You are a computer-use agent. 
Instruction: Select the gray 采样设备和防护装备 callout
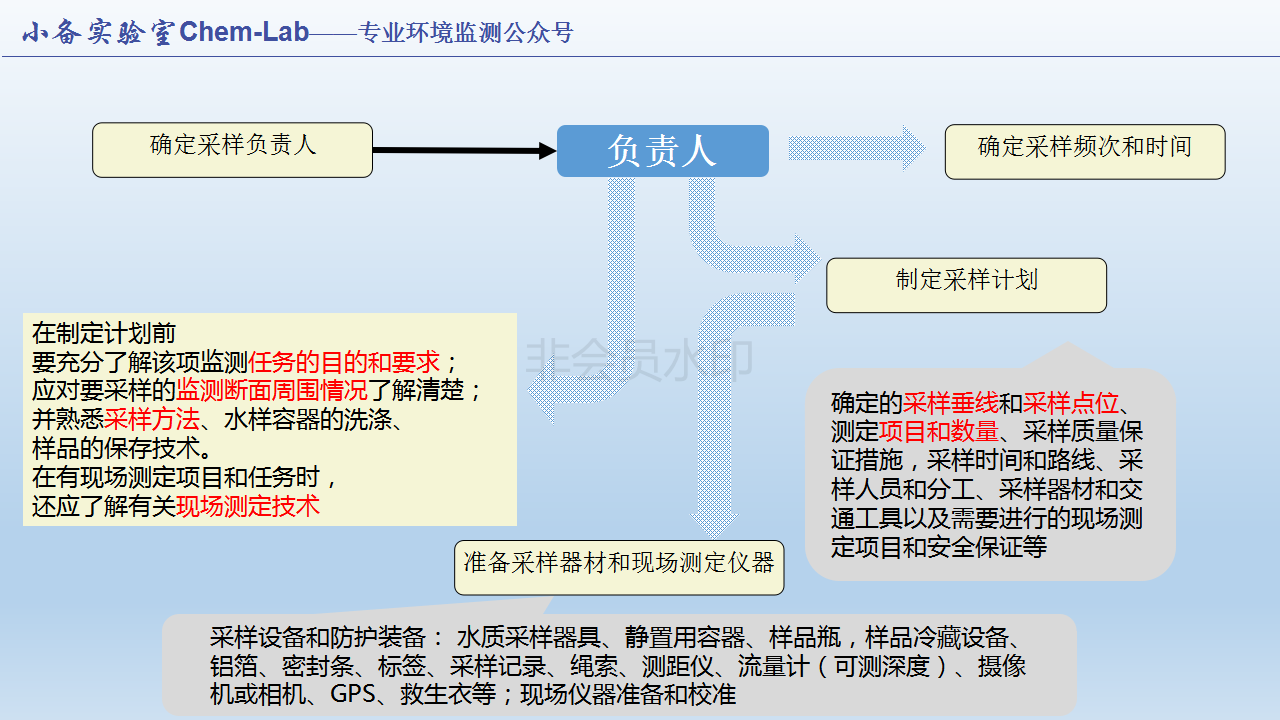tap(618, 666)
